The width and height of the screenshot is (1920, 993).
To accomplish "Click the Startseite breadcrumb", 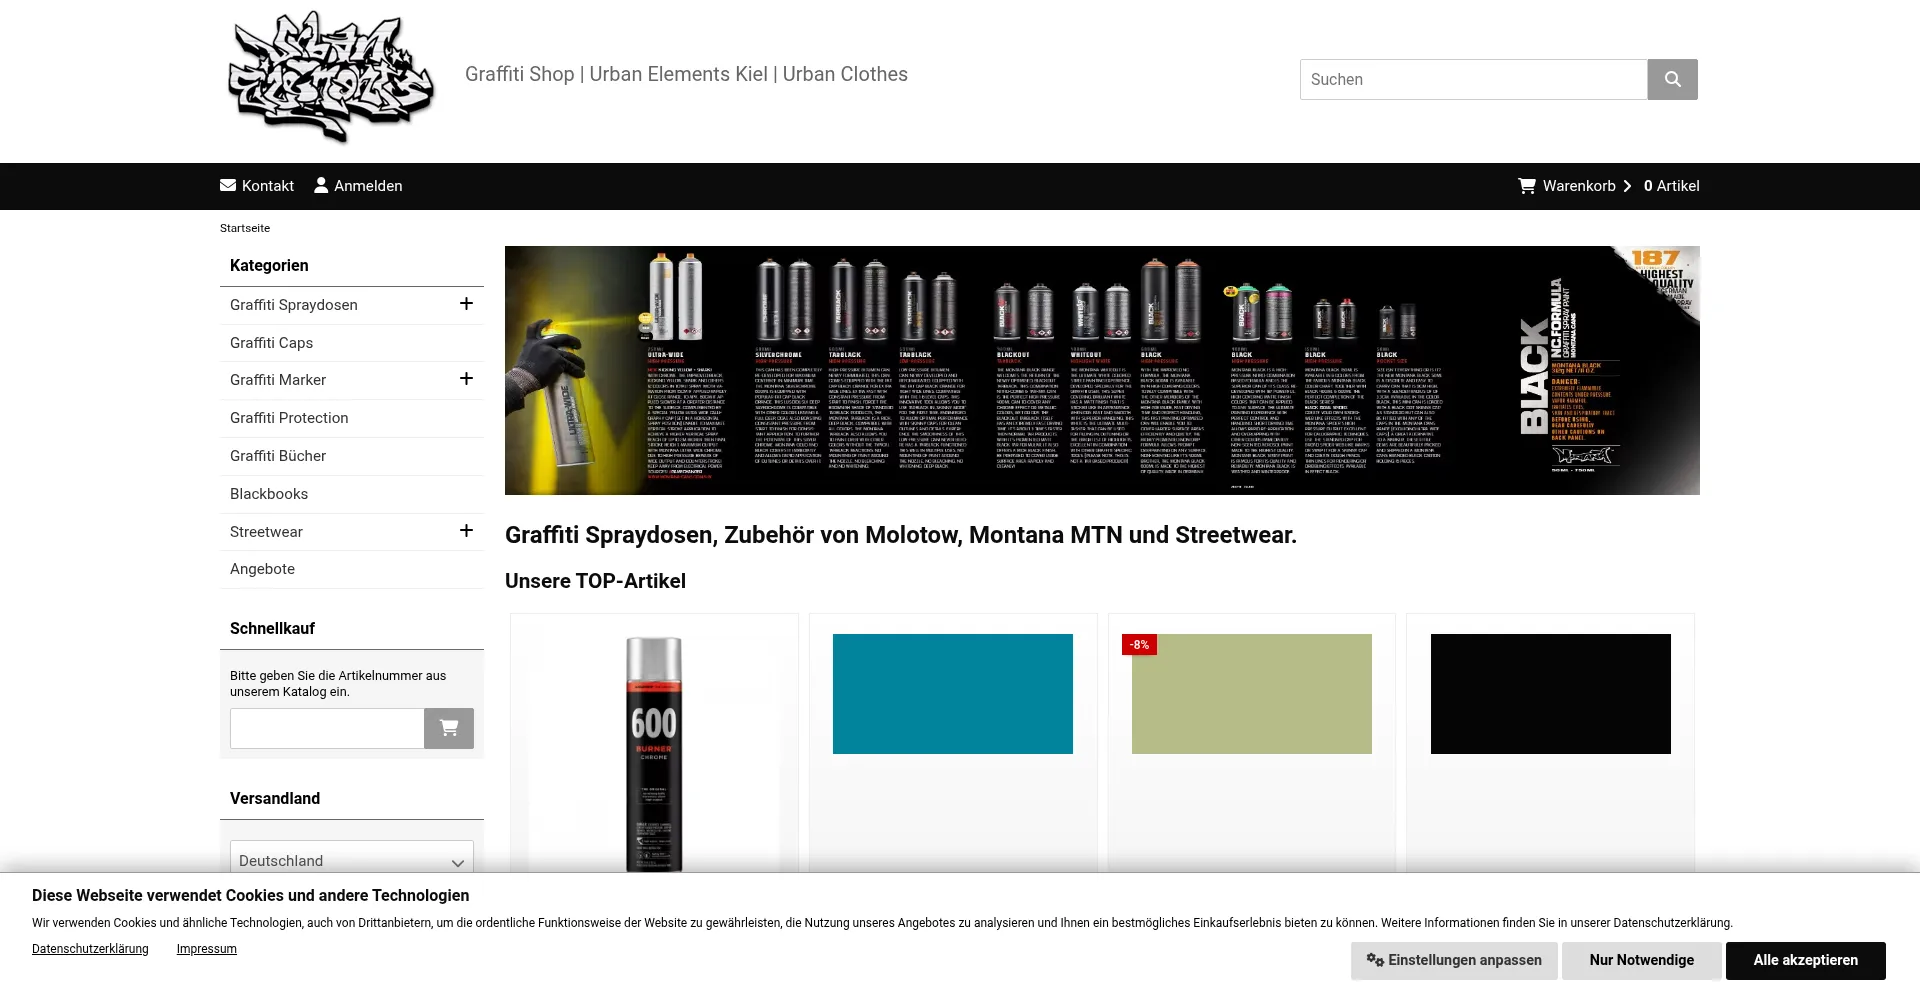I will click(245, 228).
